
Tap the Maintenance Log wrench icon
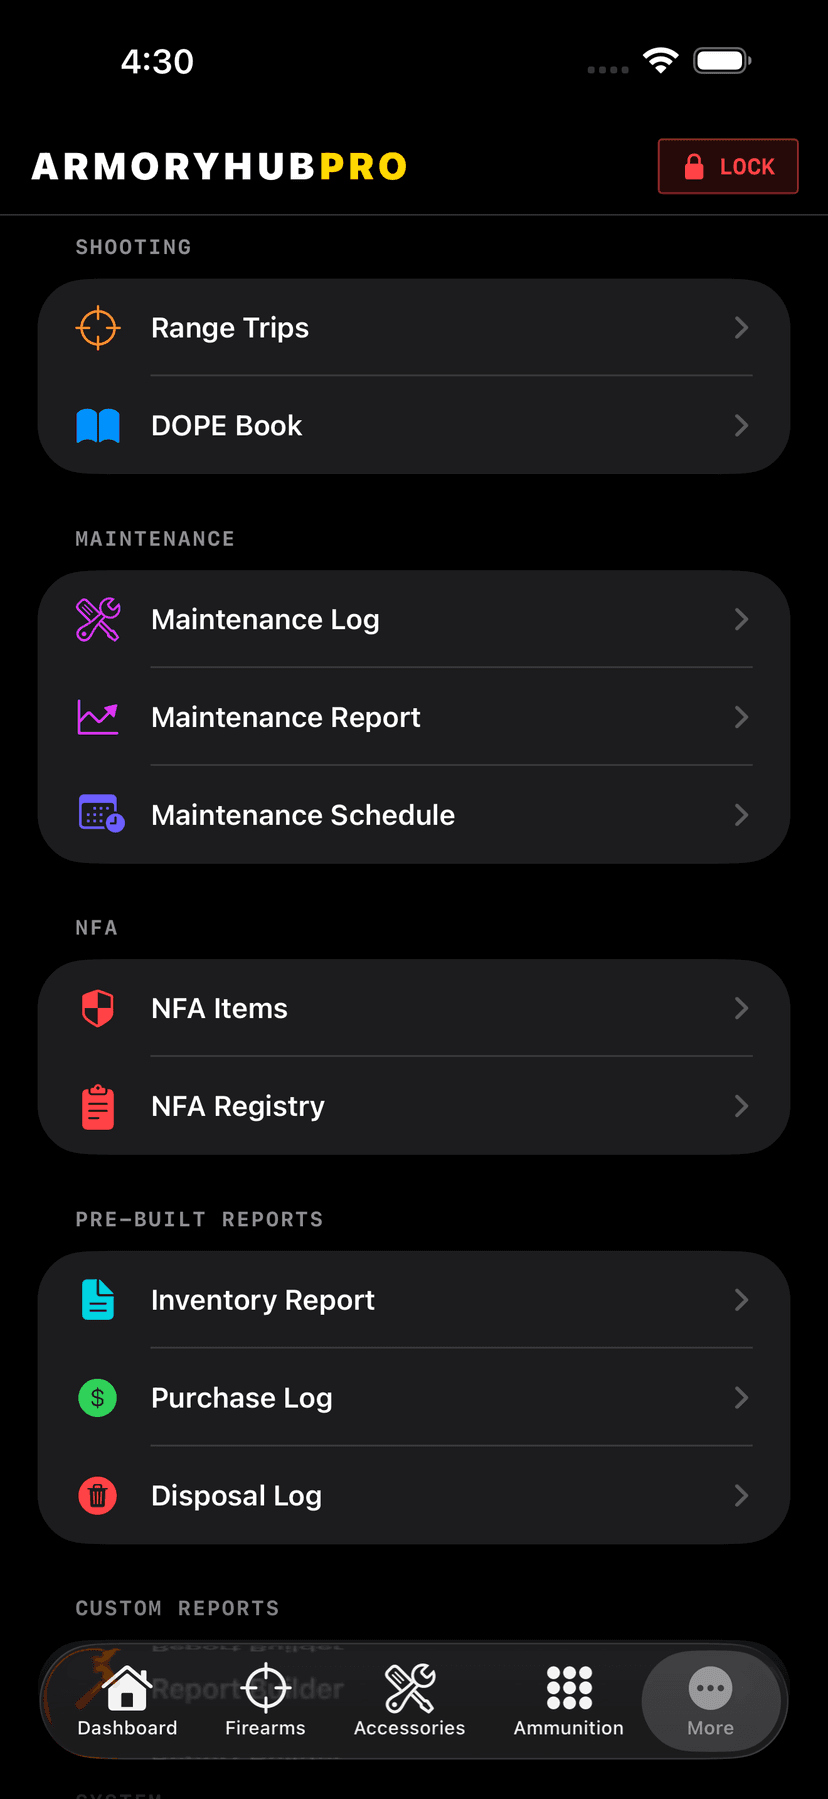98,620
